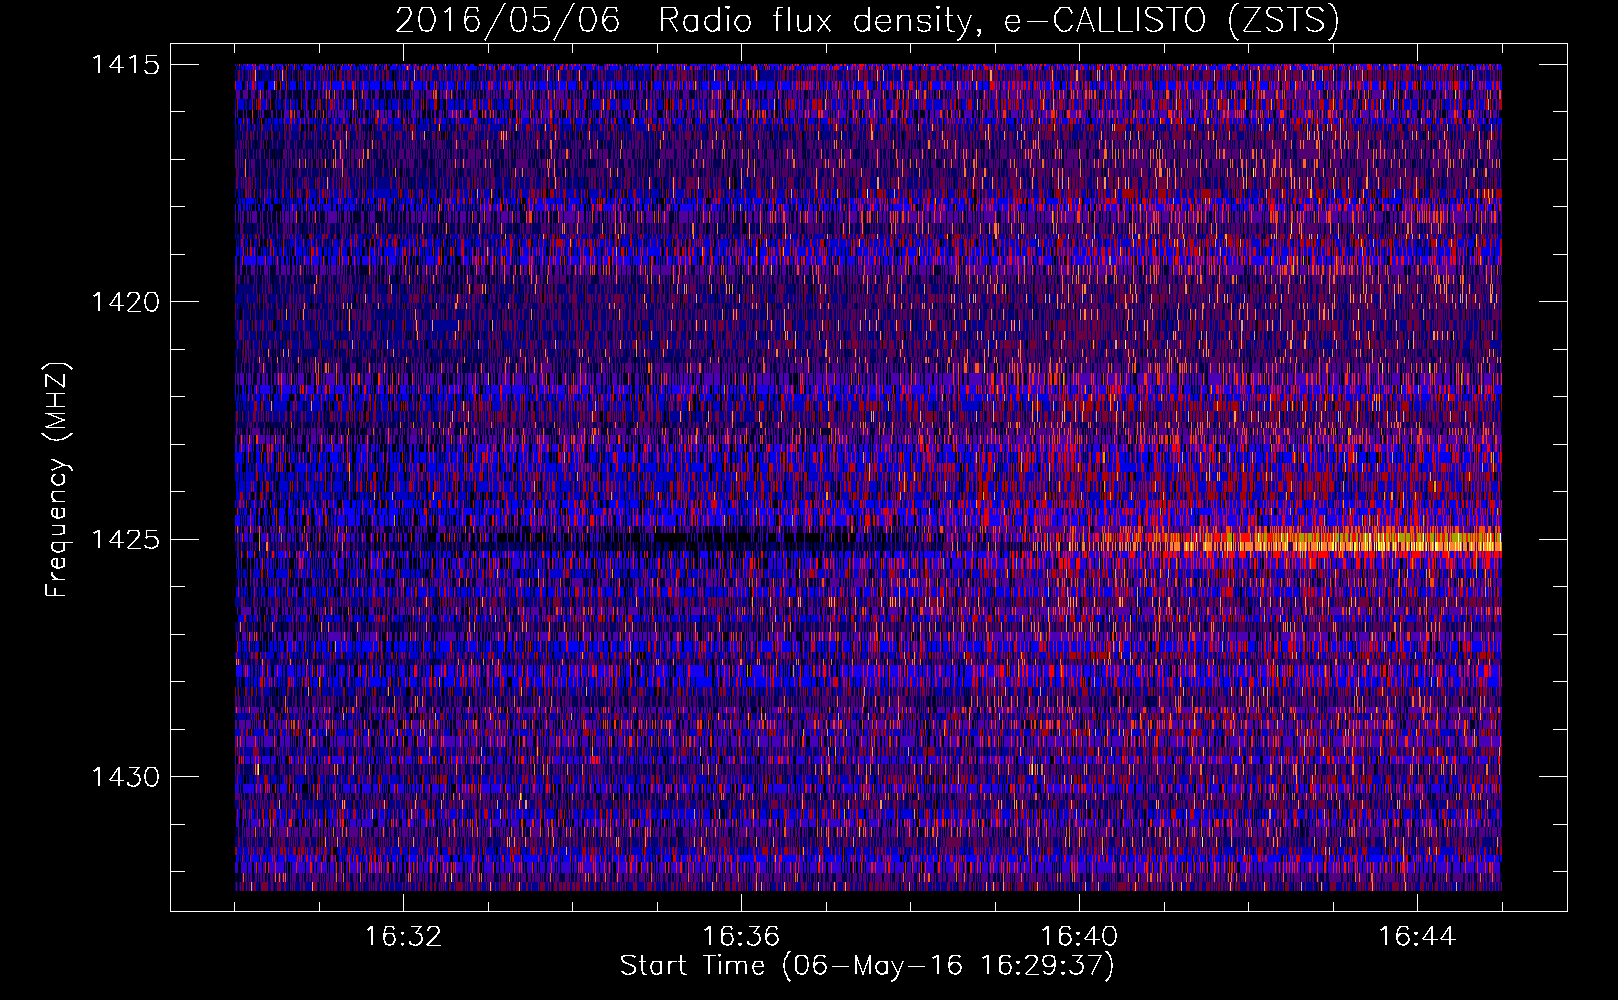The width and height of the screenshot is (1618, 1000).
Task: Click the 16:32 time tick label
Action: 403,937
